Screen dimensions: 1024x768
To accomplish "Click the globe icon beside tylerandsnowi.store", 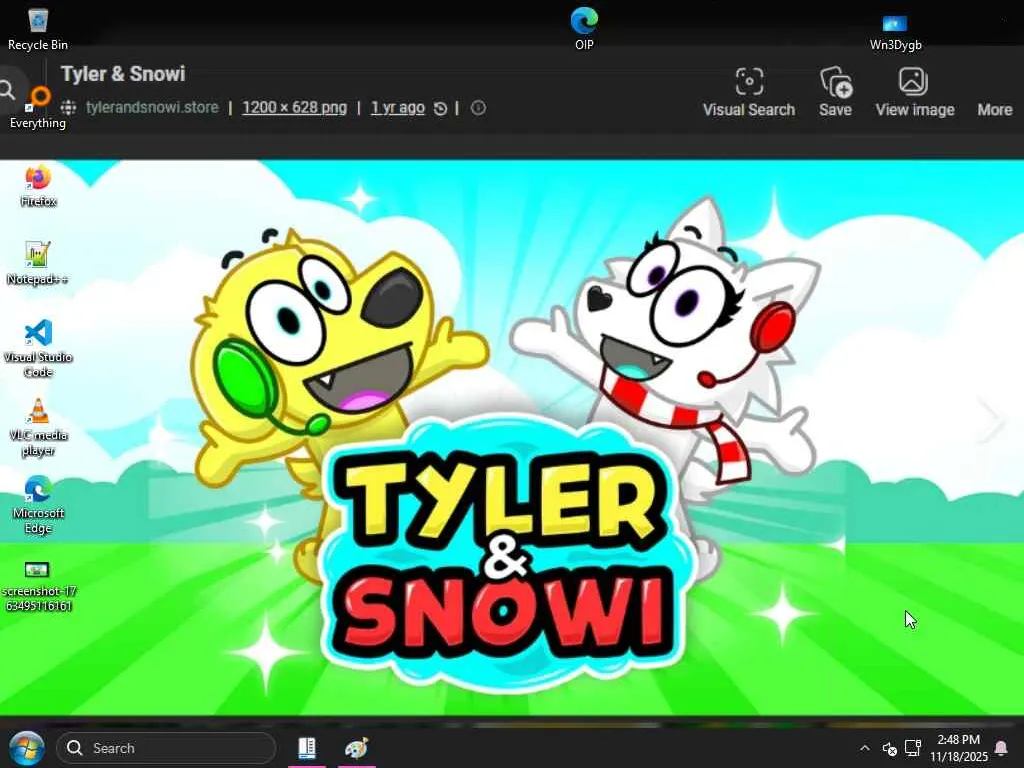I will [69, 108].
